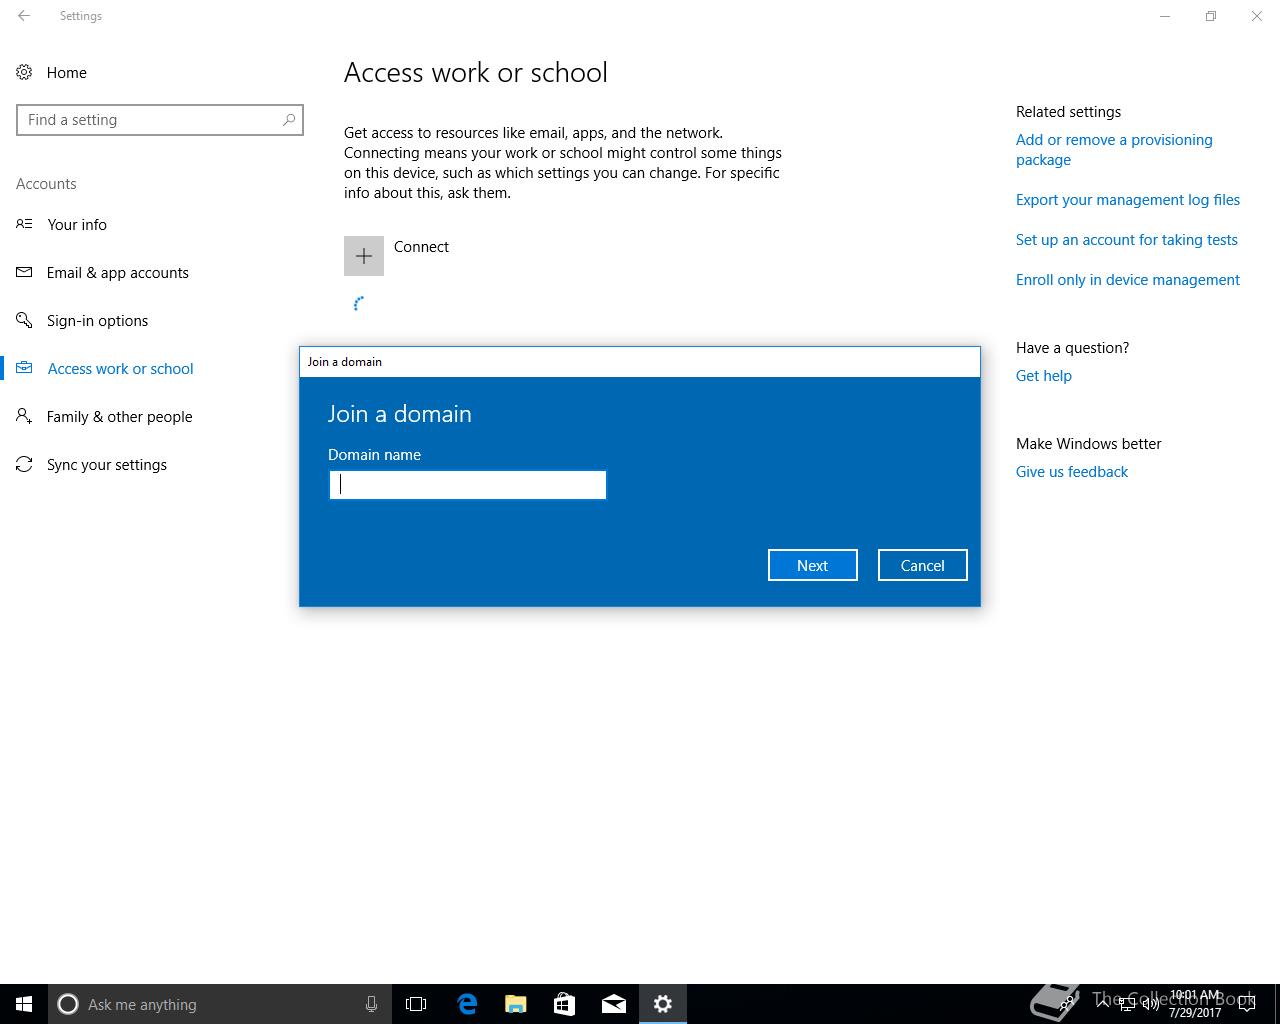Viewport: 1280px width, 1024px height.
Task: Open Task View on the taskbar
Action: click(416, 1004)
